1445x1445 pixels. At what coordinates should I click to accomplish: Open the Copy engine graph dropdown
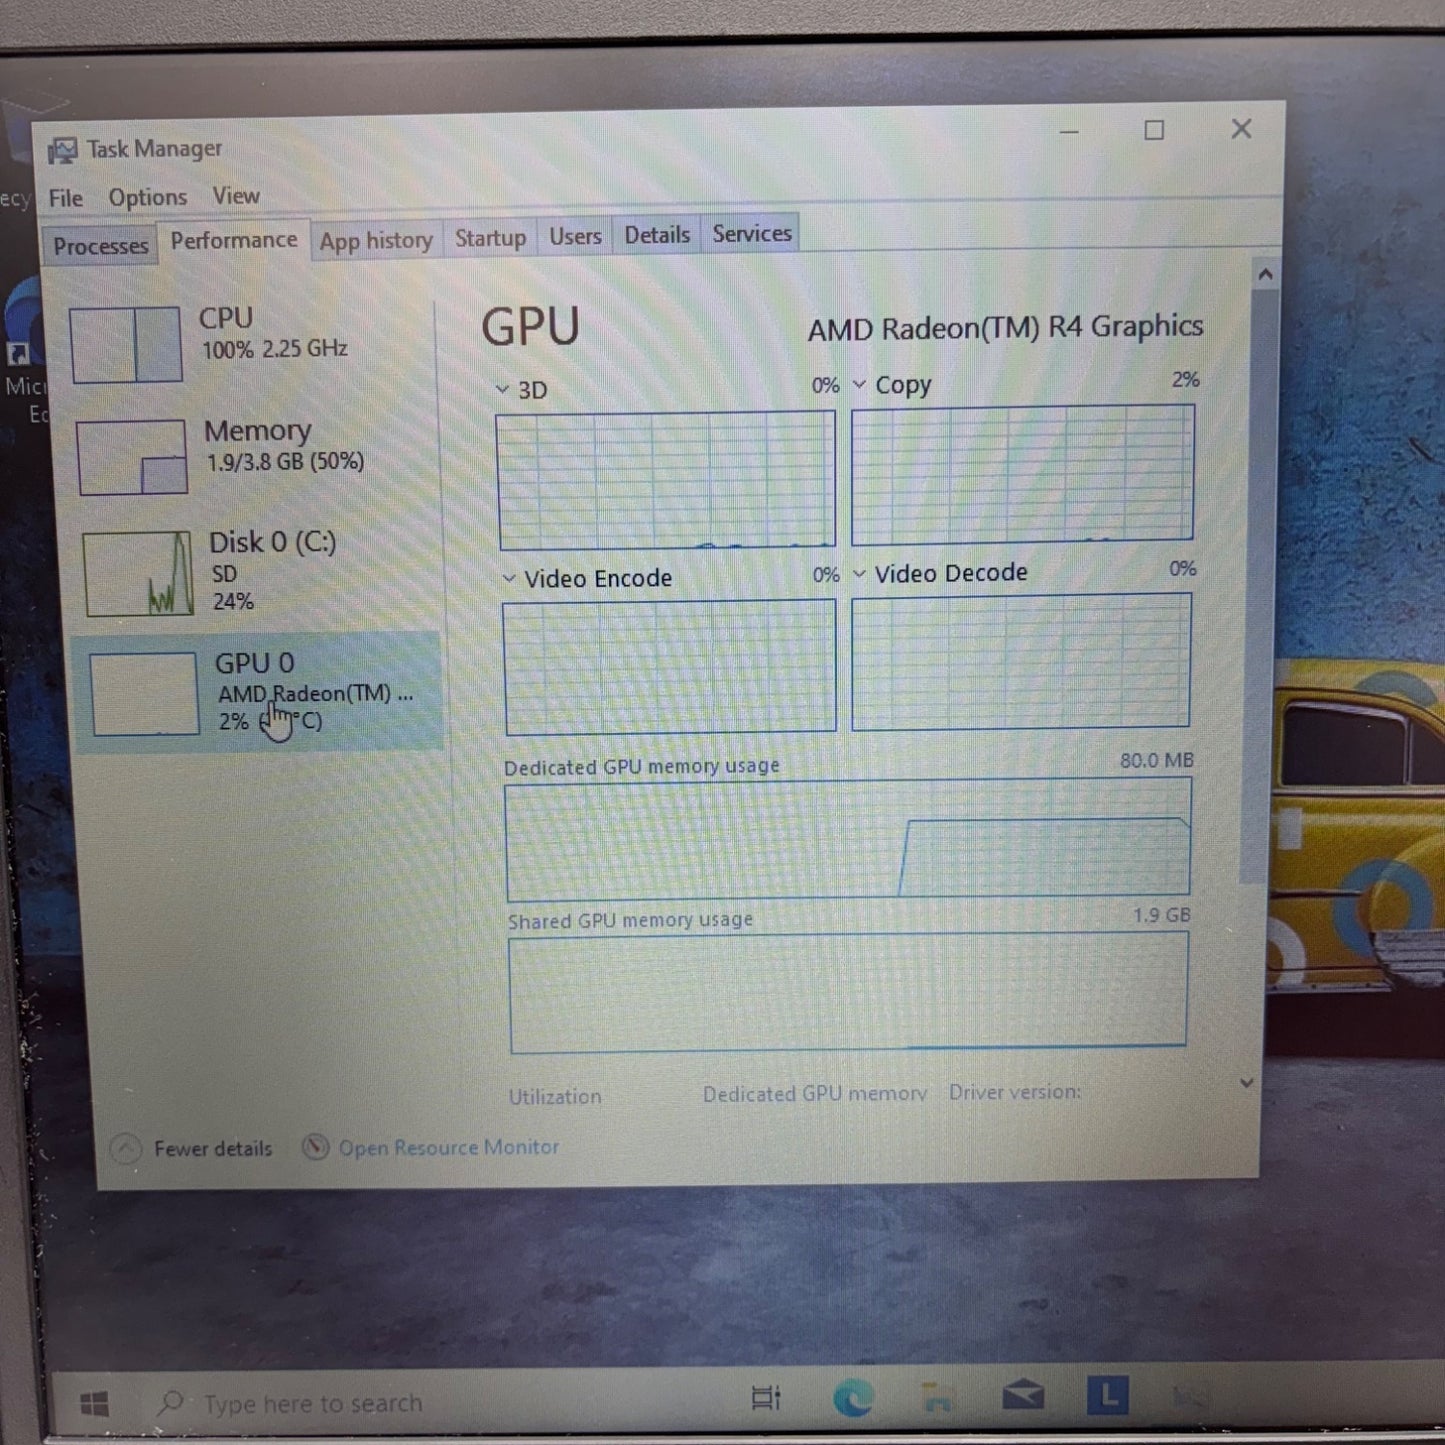(x=859, y=385)
